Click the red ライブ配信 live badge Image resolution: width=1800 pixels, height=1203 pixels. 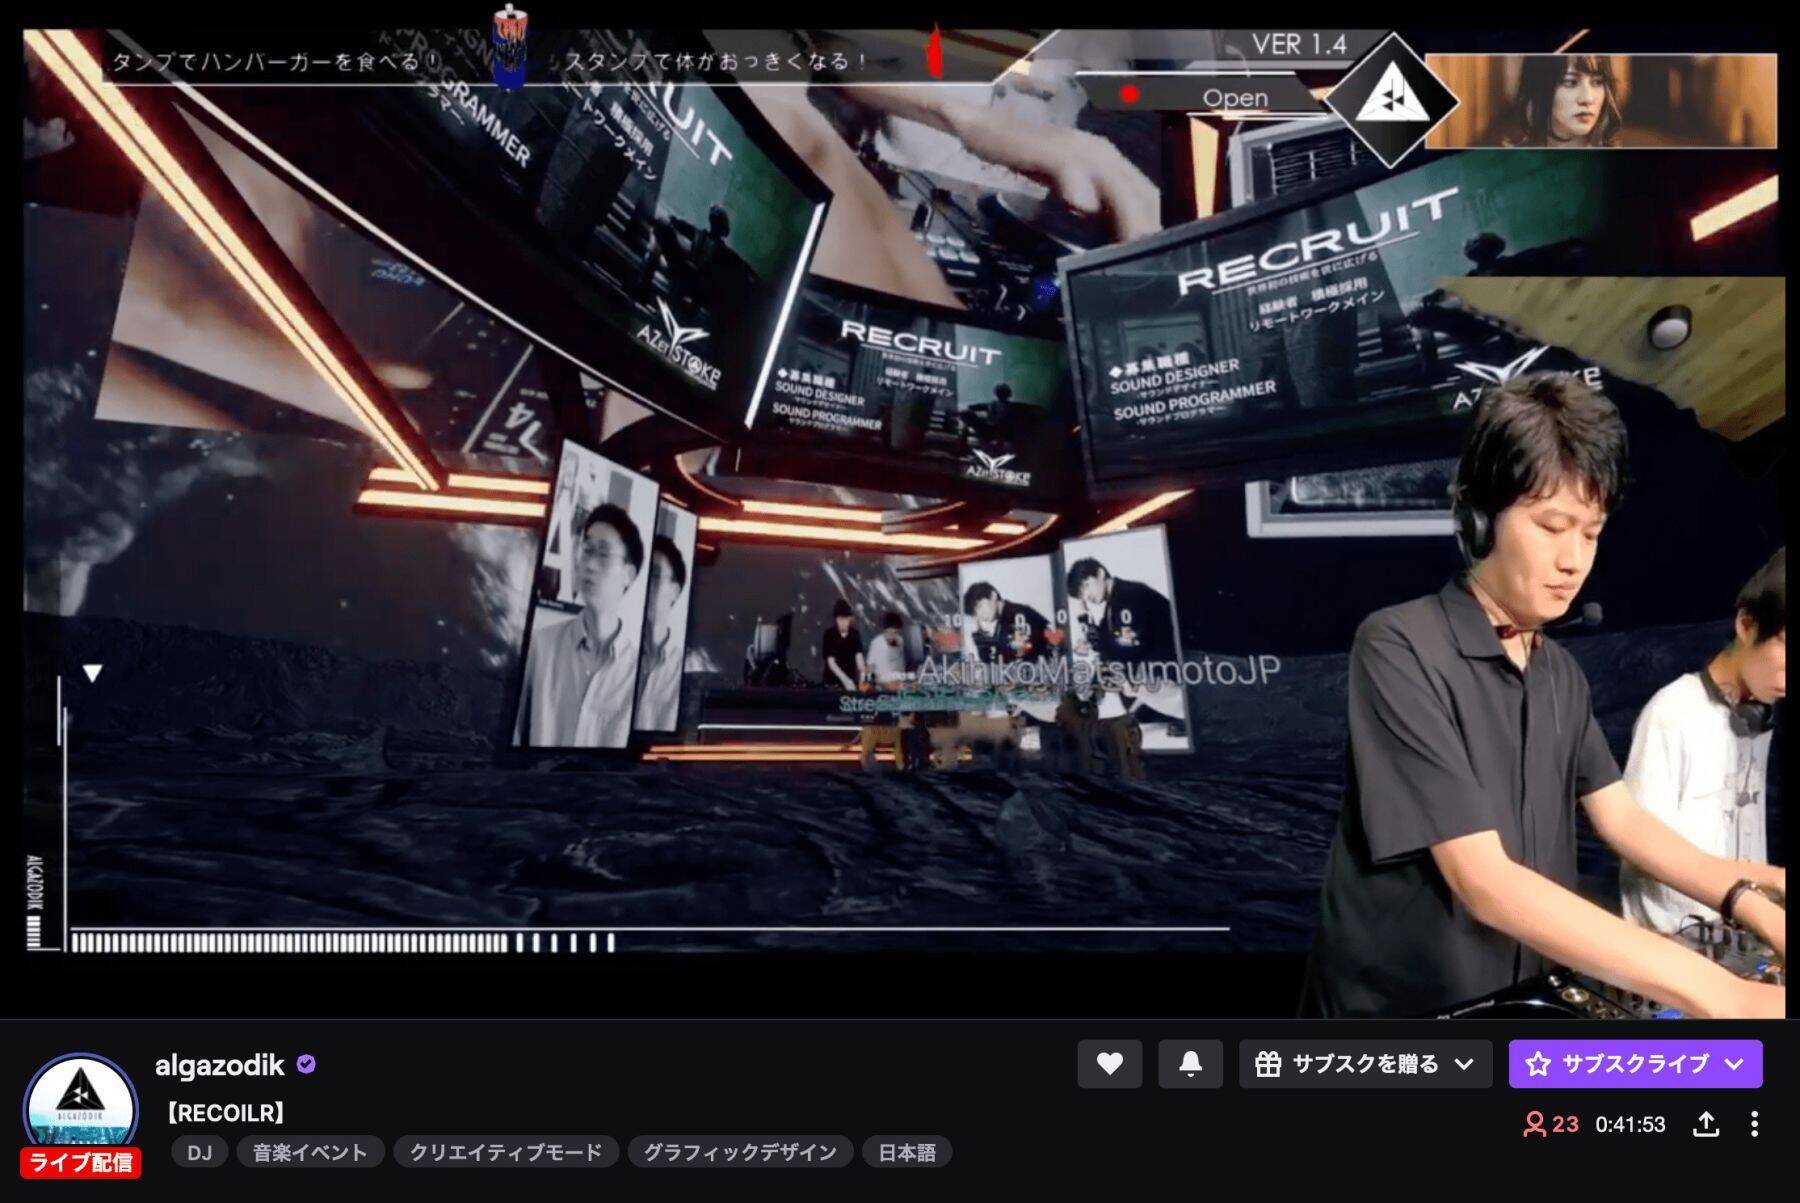[81, 1162]
